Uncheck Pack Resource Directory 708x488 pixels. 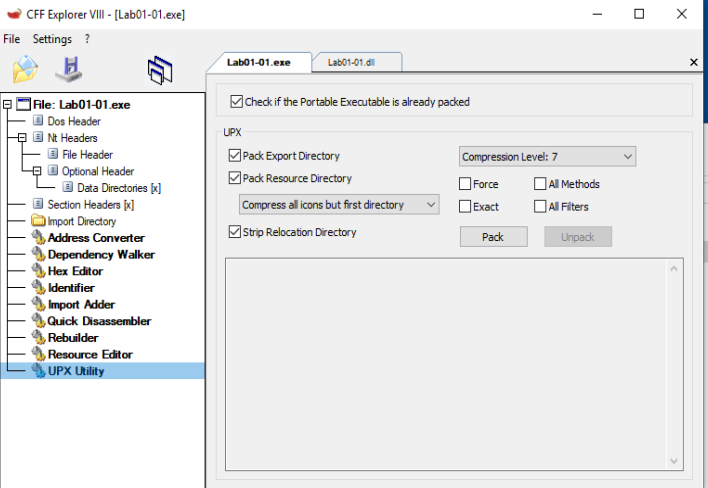tap(234, 178)
